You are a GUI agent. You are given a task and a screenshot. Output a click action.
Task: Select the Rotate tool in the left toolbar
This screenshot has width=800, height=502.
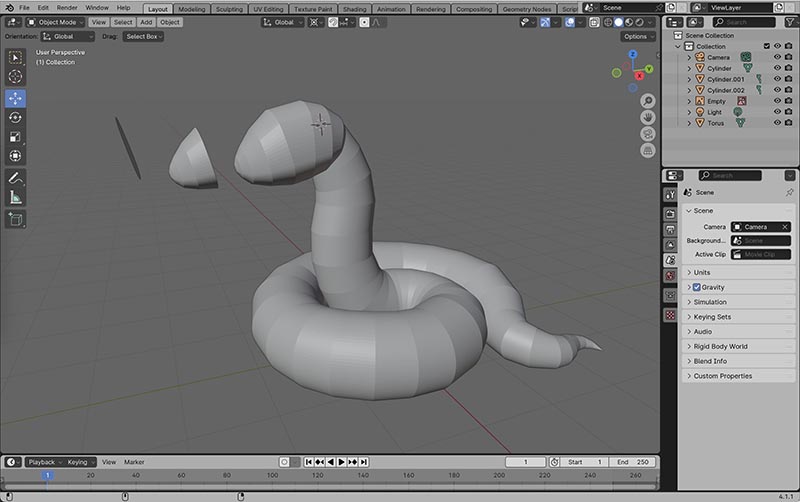(x=16, y=118)
